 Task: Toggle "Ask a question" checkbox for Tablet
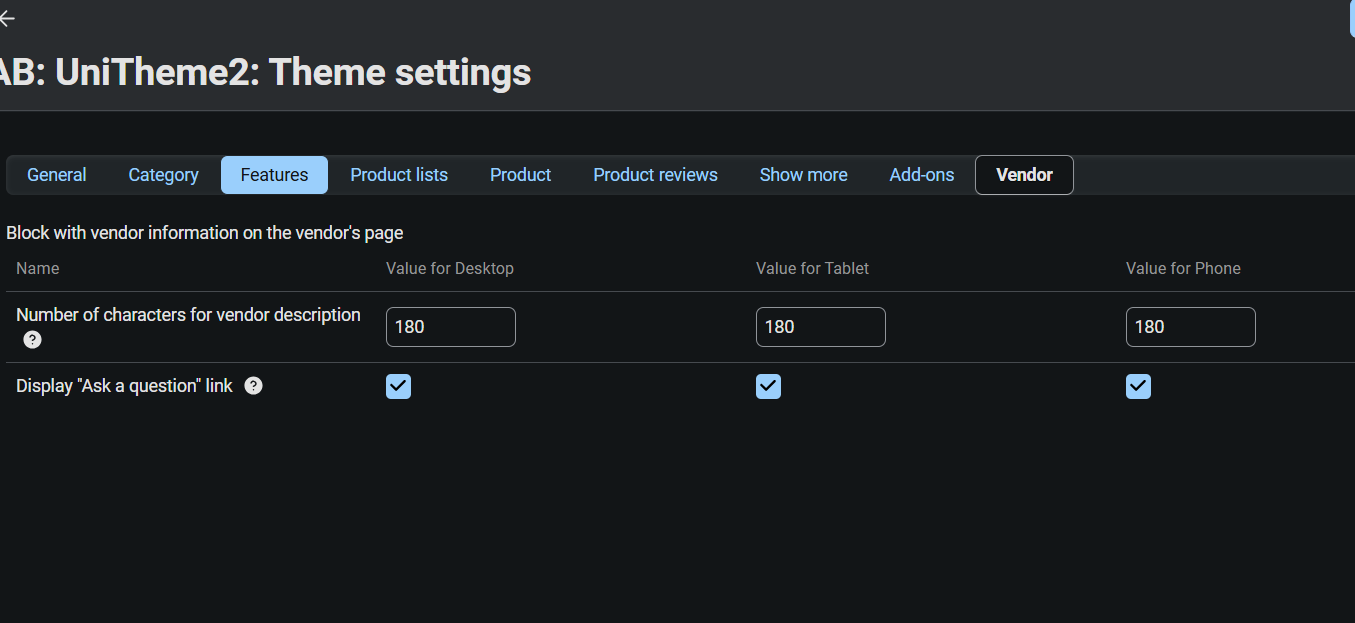tap(768, 386)
